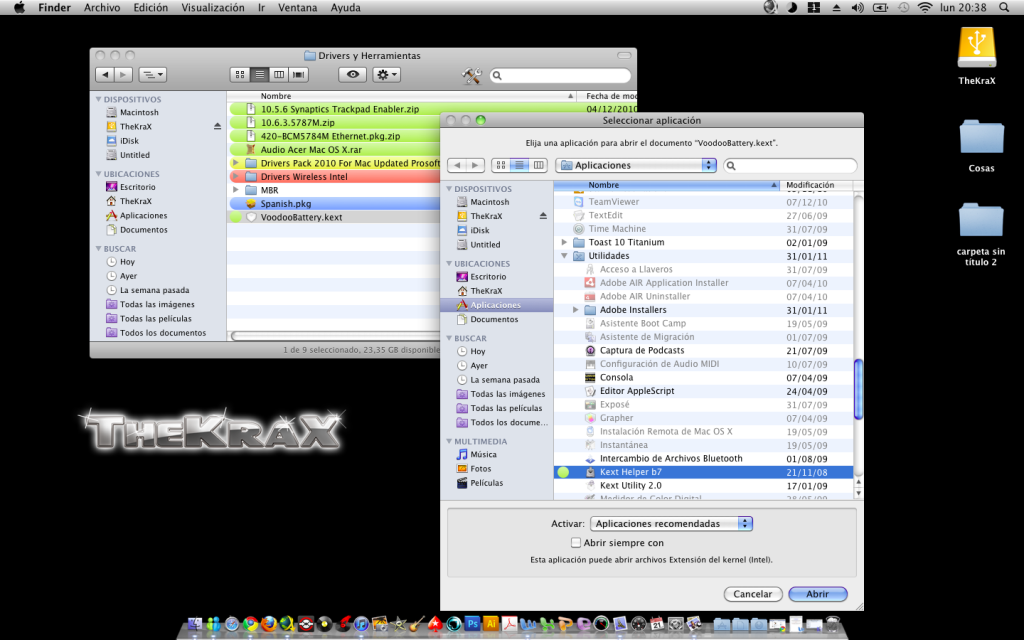Open Spotlight search in menu bar
The image size is (1024, 640).
[1004, 8]
